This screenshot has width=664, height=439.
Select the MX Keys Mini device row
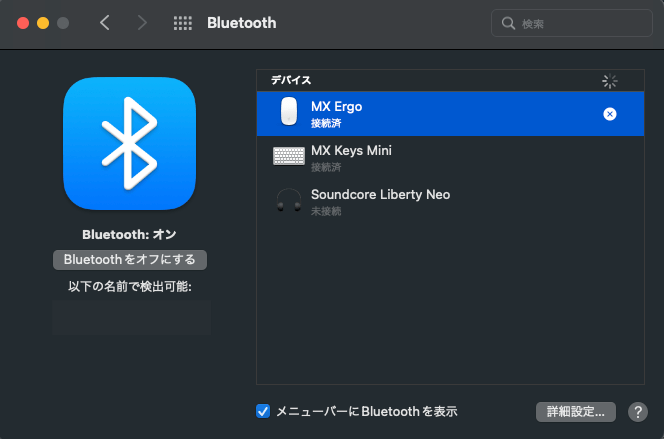(450, 158)
